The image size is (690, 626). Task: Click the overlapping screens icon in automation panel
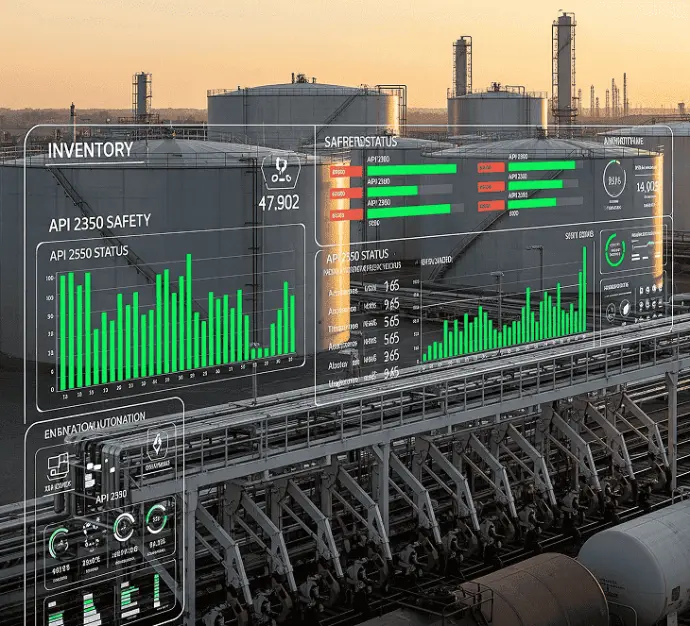[57, 462]
